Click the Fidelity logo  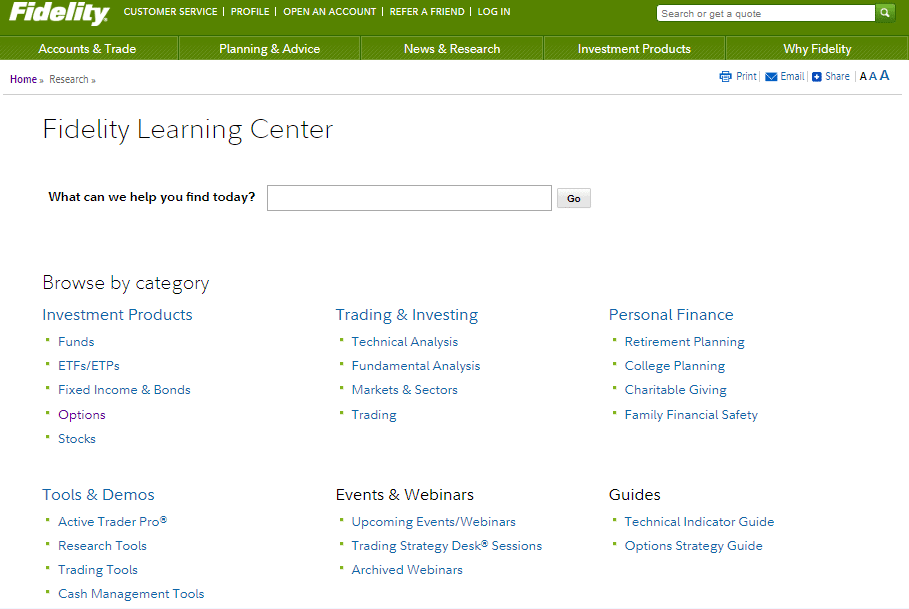point(59,13)
